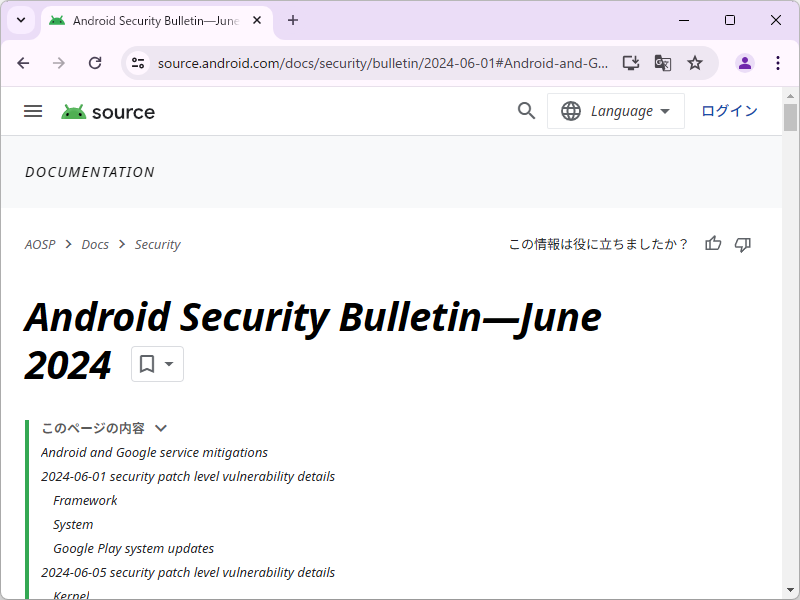This screenshot has height=600, width=800.
Task: Navigate to Security via the breadcrumb
Action: pos(157,243)
